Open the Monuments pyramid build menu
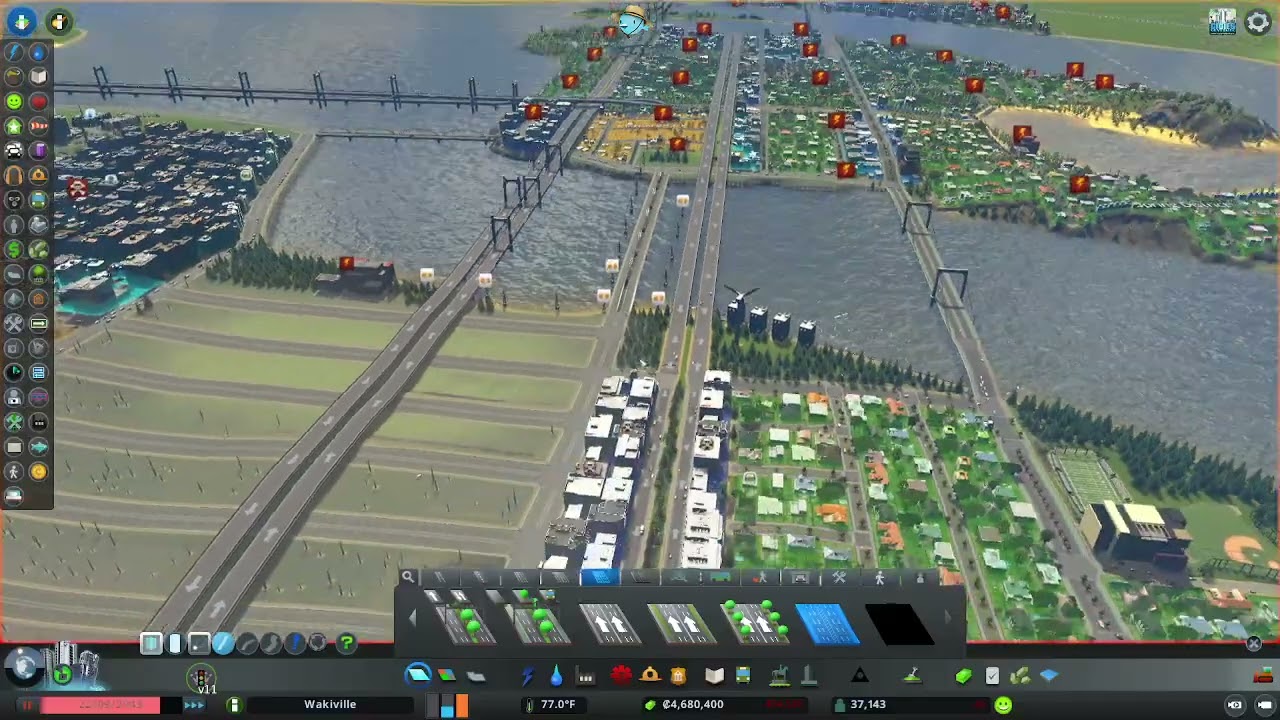Viewport: 1280px width, 720px height. [x=860, y=676]
